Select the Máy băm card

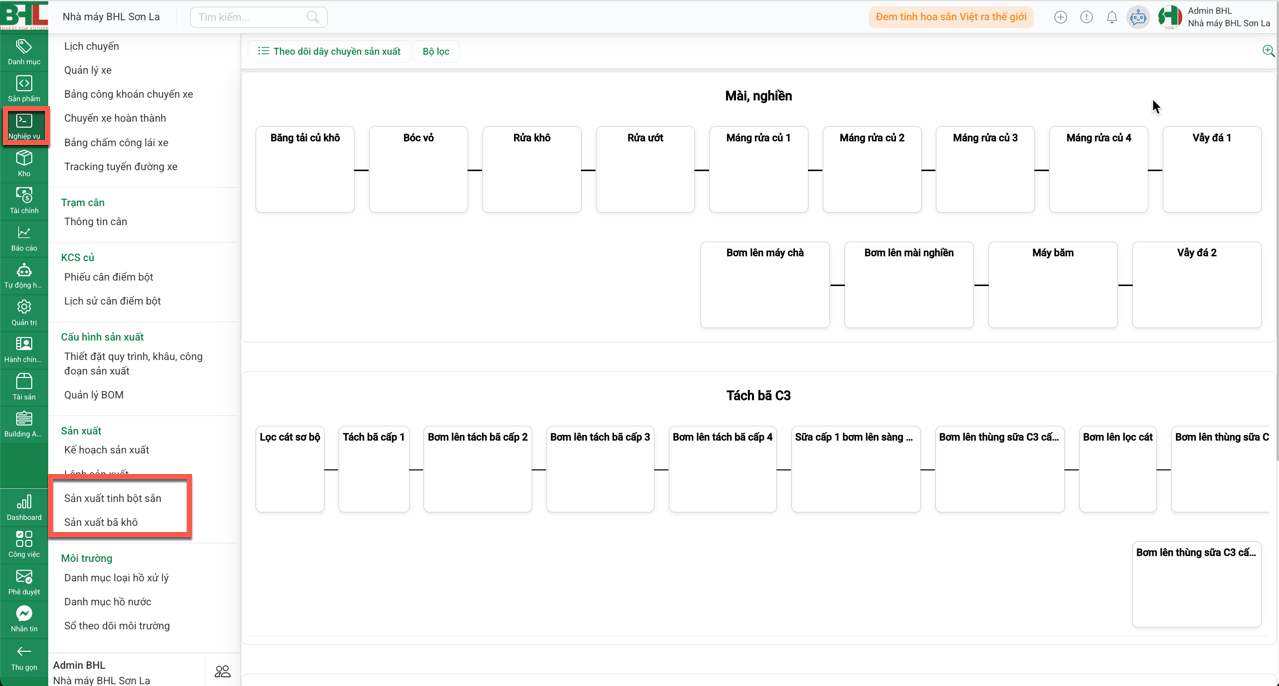[x=1053, y=284]
